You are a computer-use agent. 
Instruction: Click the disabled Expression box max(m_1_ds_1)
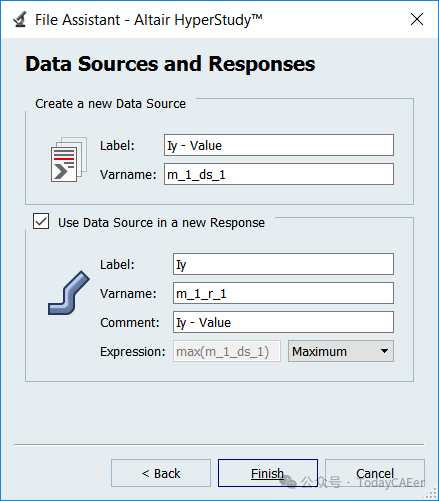(227, 351)
